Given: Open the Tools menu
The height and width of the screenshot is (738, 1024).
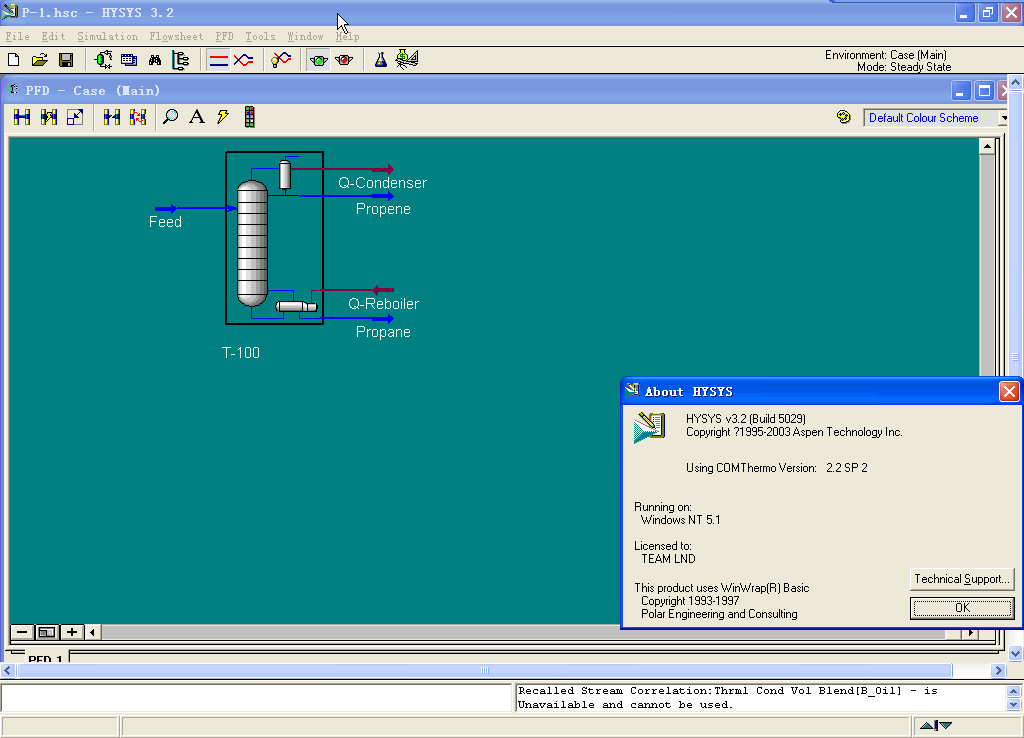Looking at the screenshot, I should pyautogui.click(x=261, y=37).
